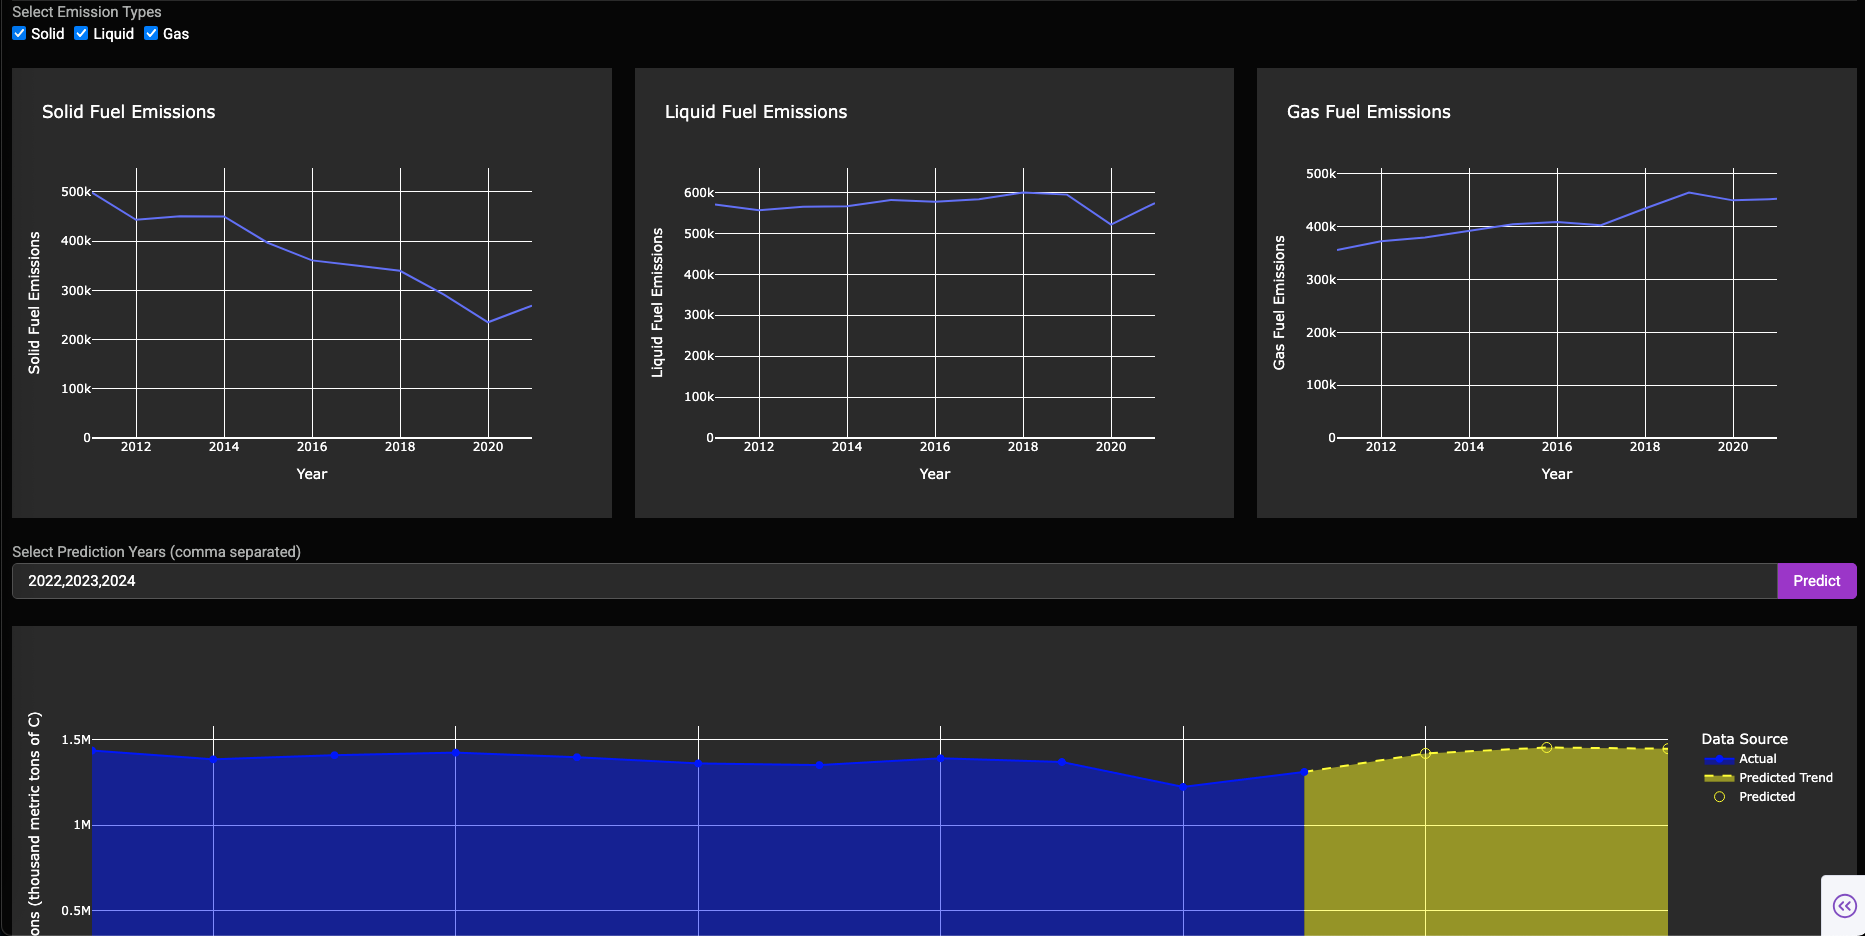This screenshot has width=1865, height=936.
Task: Click the 2019 peak on Gas chart line
Action: click(x=1689, y=193)
